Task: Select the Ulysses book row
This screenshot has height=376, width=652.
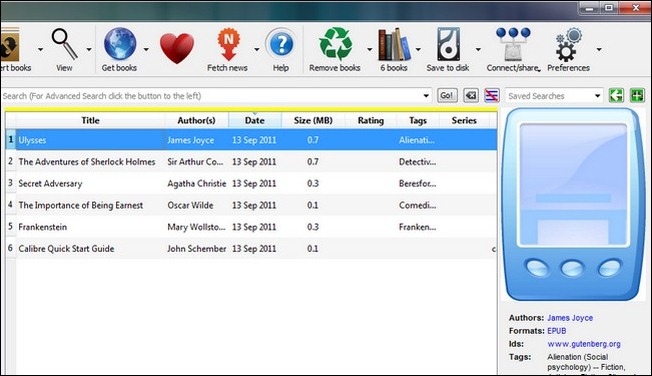Action: (251, 140)
